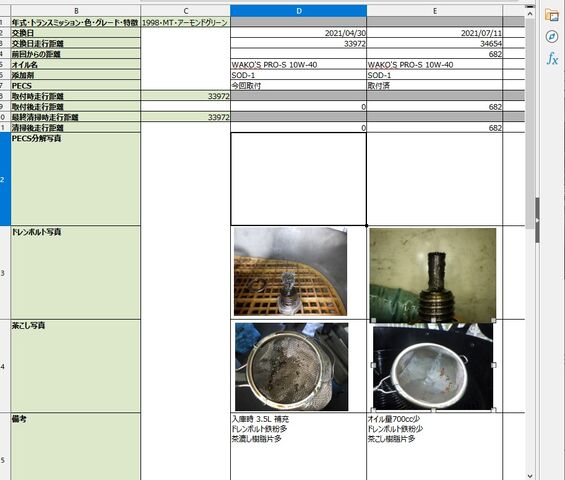Click SOD-1 cell in column D
Image resolution: width=565 pixels, height=480 pixels.
tap(298, 75)
